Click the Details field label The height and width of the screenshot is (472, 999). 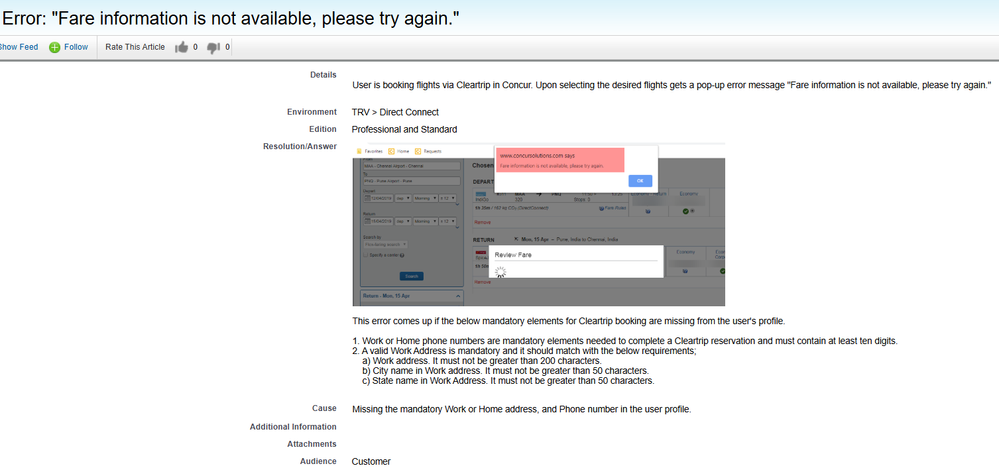tap(323, 75)
